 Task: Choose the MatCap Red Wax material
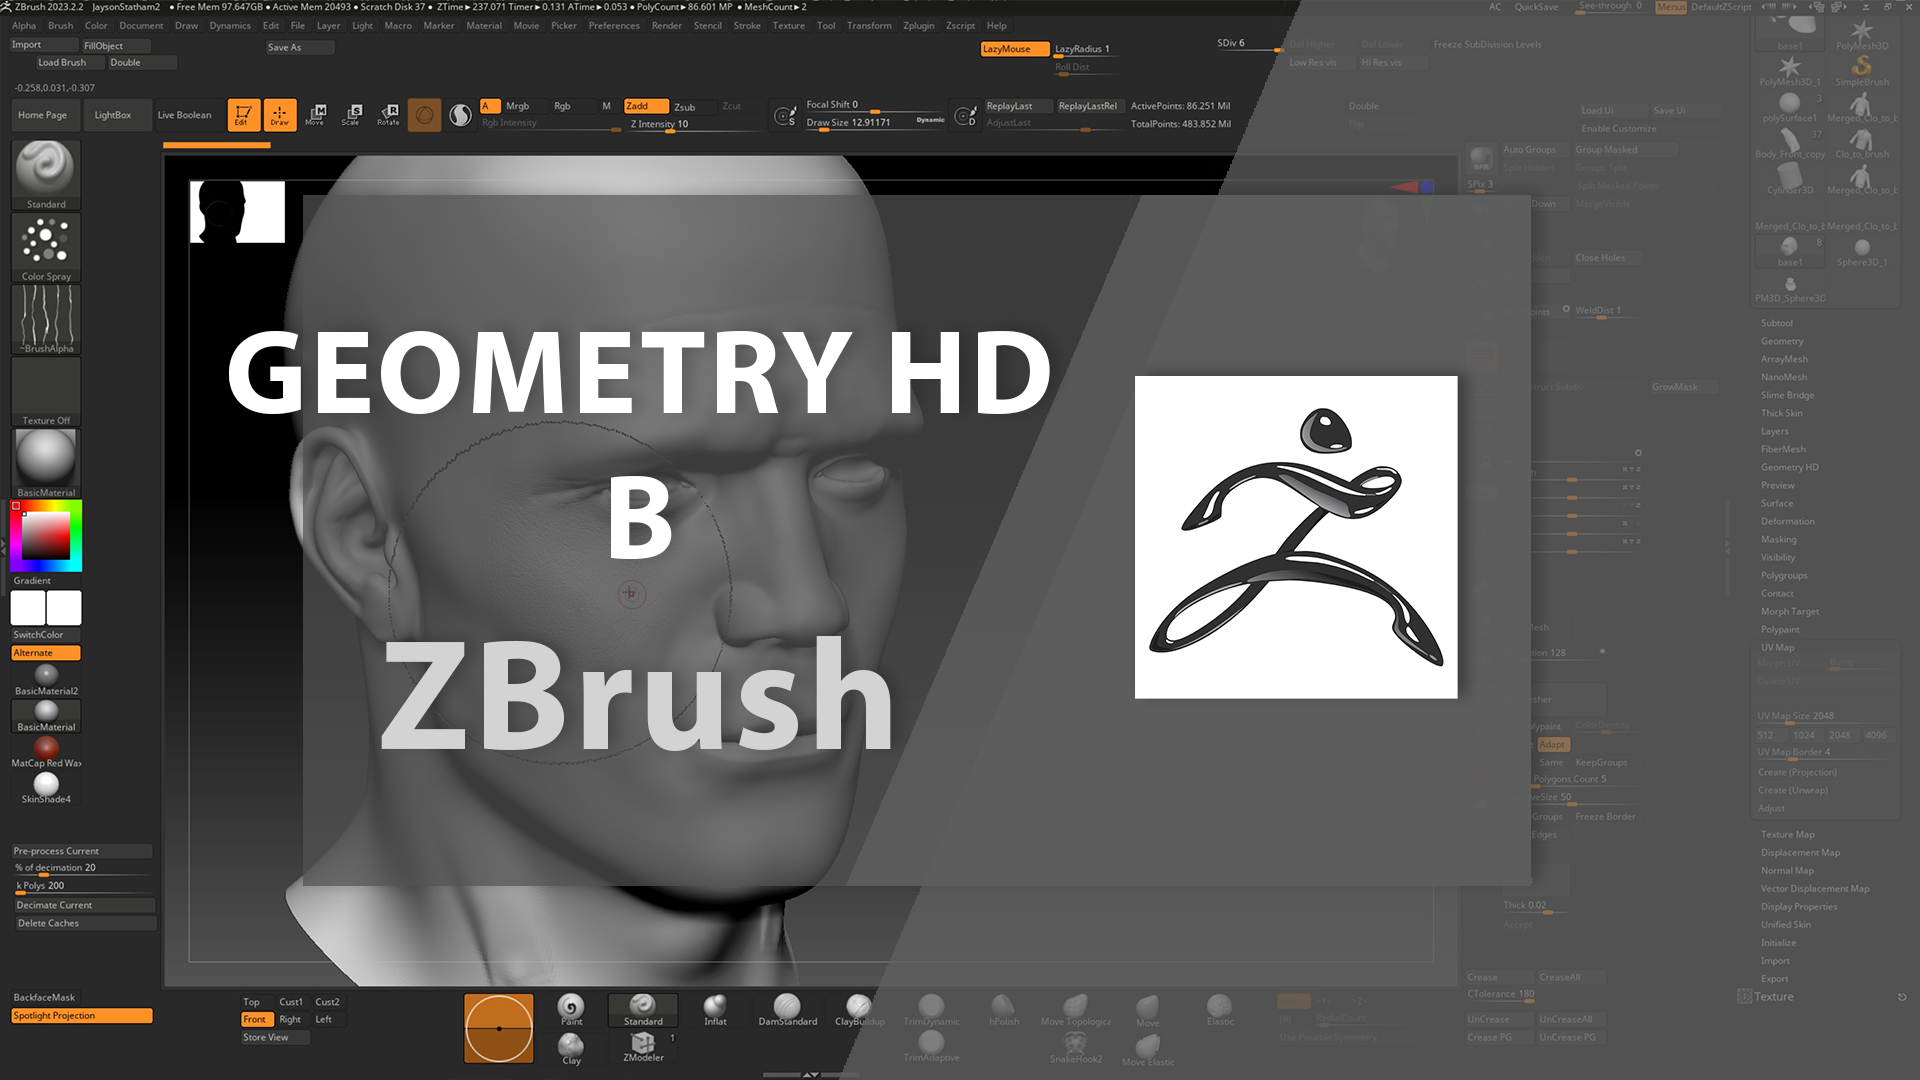click(46, 752)
